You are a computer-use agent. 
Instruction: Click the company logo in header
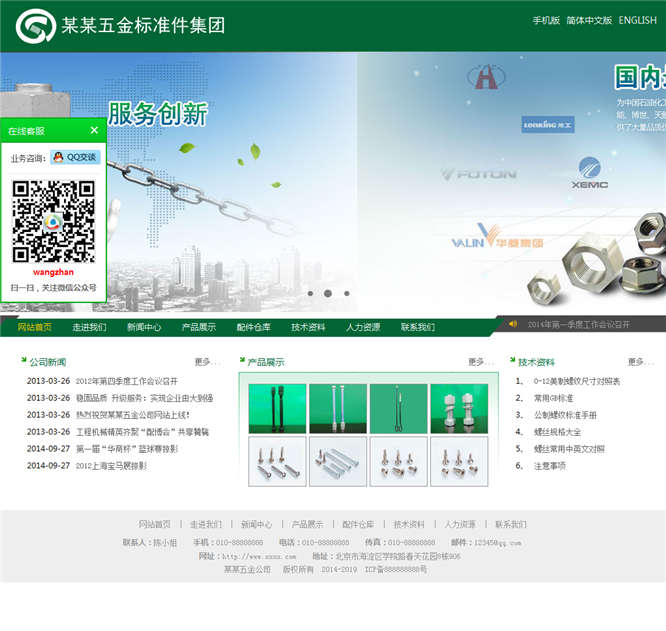coord(36,26)
